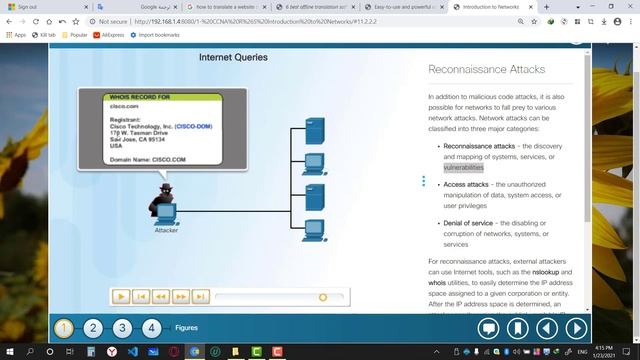Screen dimensions: 640x360
Task: Open Visual Studio Code from taskbar
Action: click(133, 351)
